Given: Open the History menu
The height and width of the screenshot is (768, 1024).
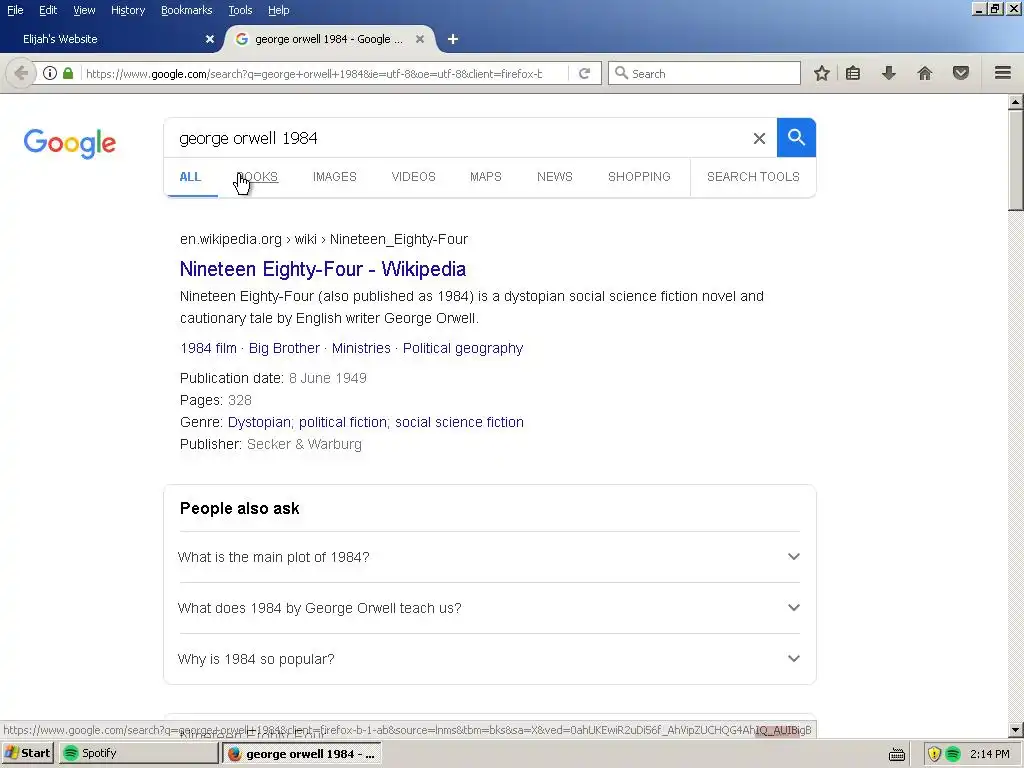Looking at the screenshot, I should (128, 10).
